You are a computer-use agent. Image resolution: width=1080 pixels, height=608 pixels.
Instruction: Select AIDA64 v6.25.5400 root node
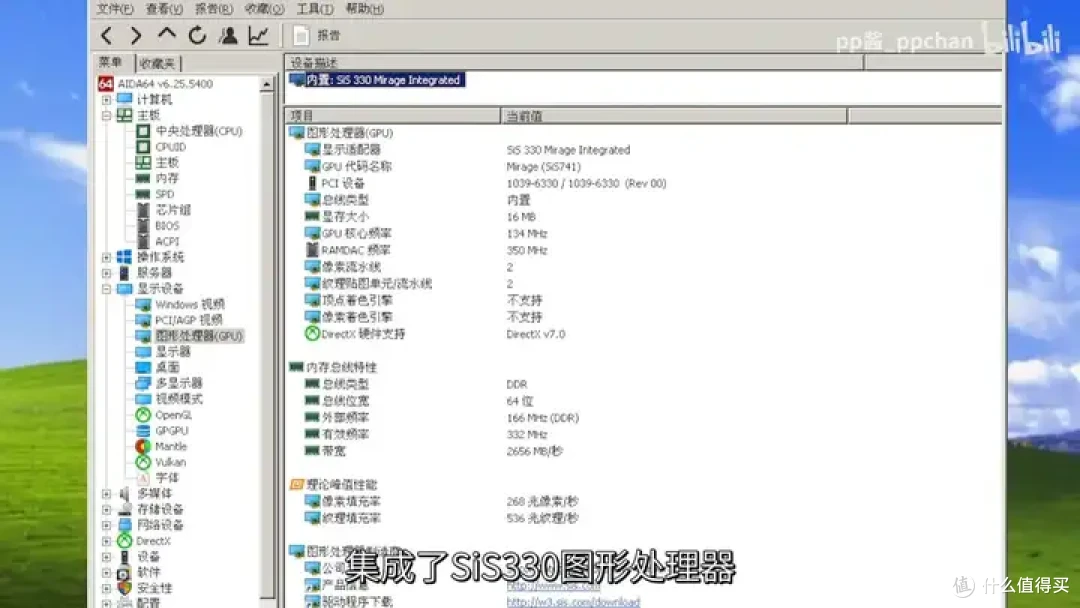165,83
